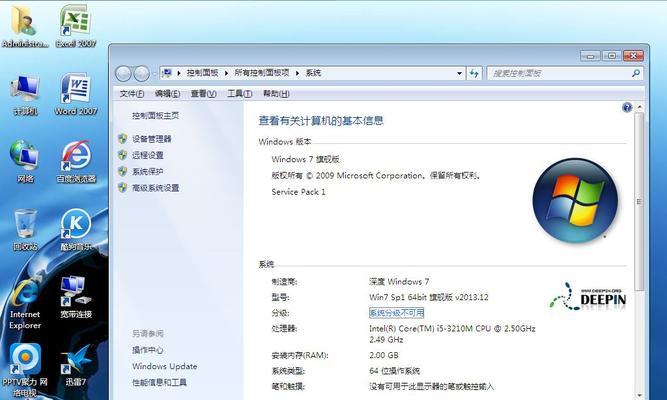The image size is (667, 400).
Task: Click the DEEPIN manufacturer logo
Action: [588, 296]
